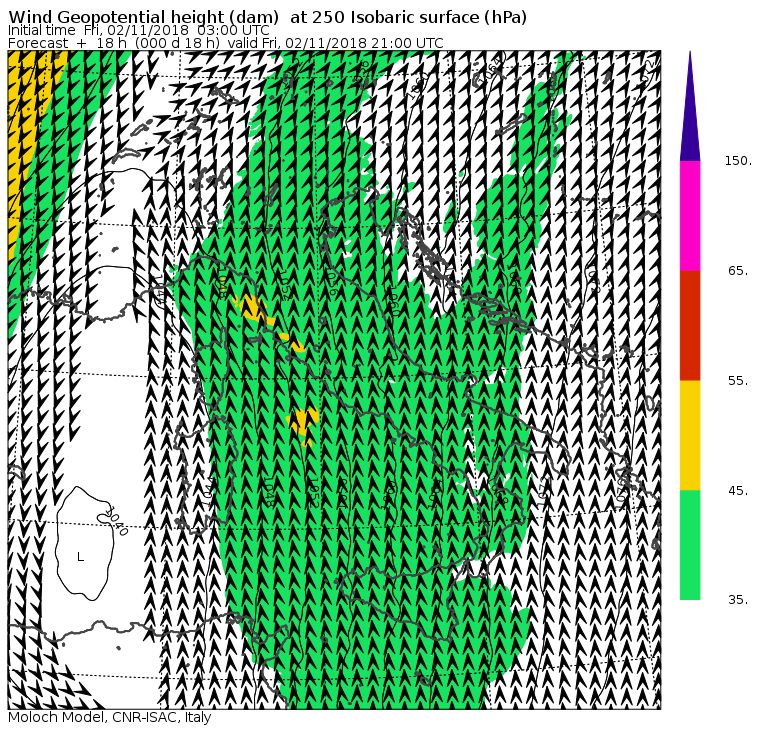Click the 'L' low pressure marker
The image size is (760, 731).
80,557
